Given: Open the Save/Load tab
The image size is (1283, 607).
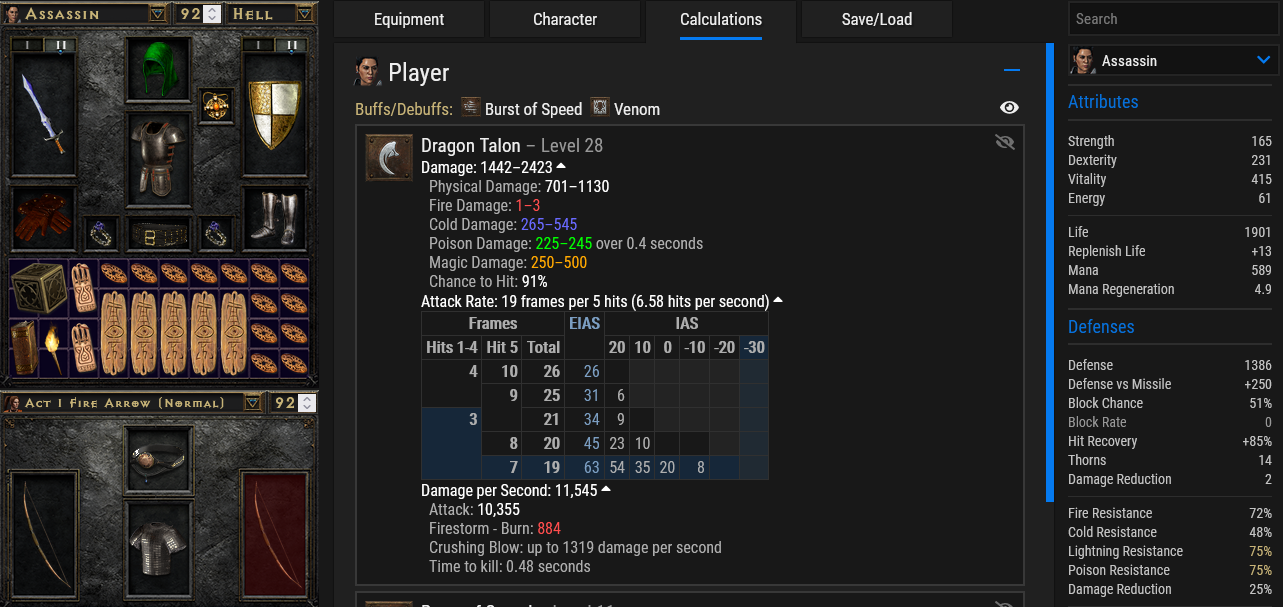Looking at the screenshot, I should 877,19.
